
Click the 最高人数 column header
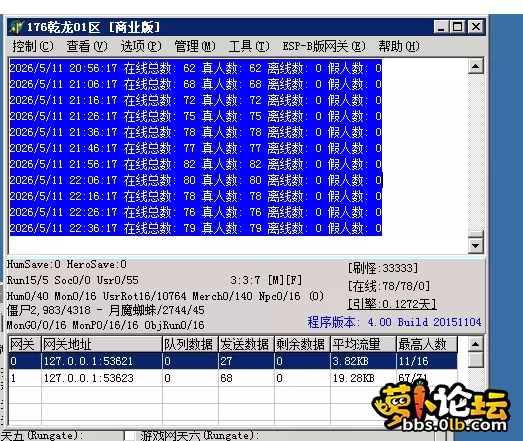(x=427, y=344)
